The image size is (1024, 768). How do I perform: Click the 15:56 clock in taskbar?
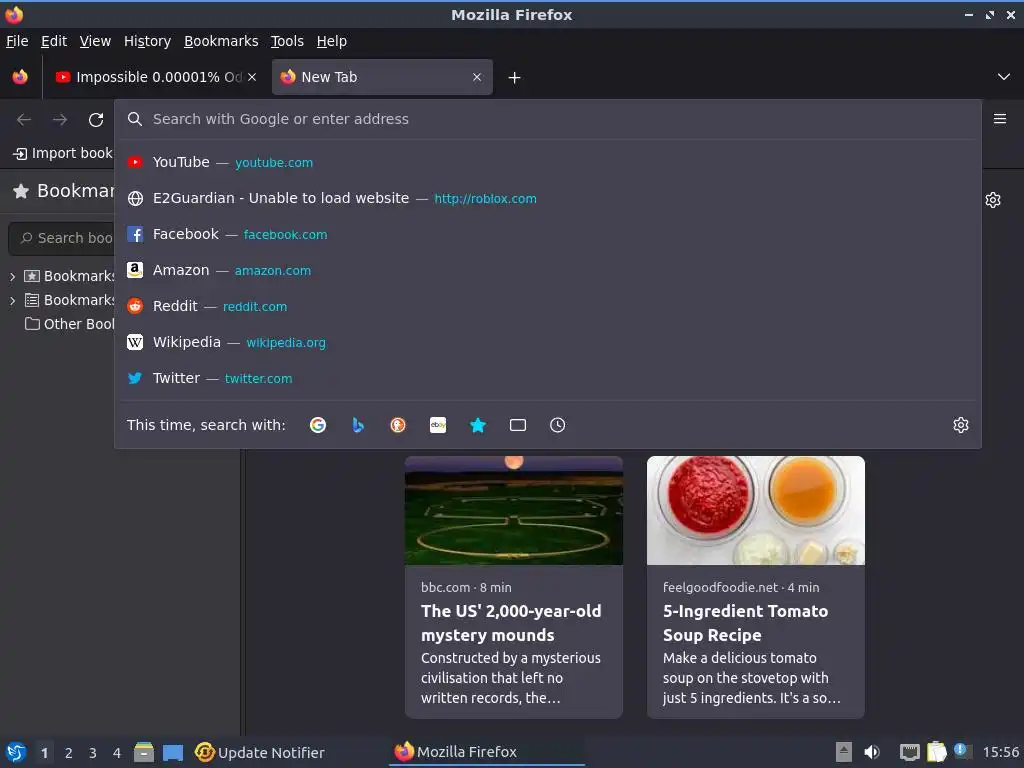pos(1000,752)
